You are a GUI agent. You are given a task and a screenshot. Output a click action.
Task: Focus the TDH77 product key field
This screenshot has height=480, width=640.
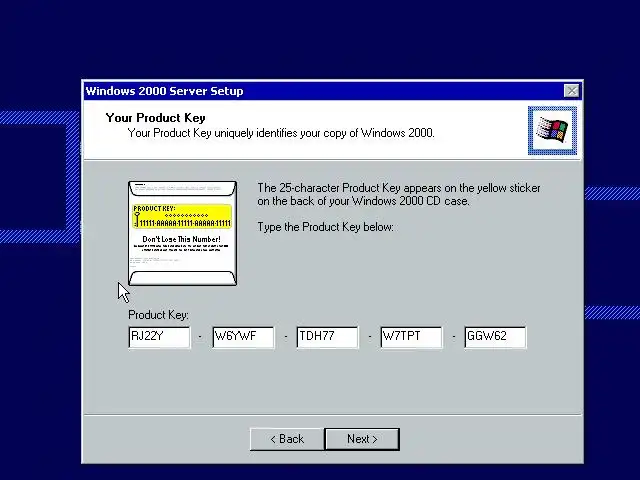pos(327,337)
